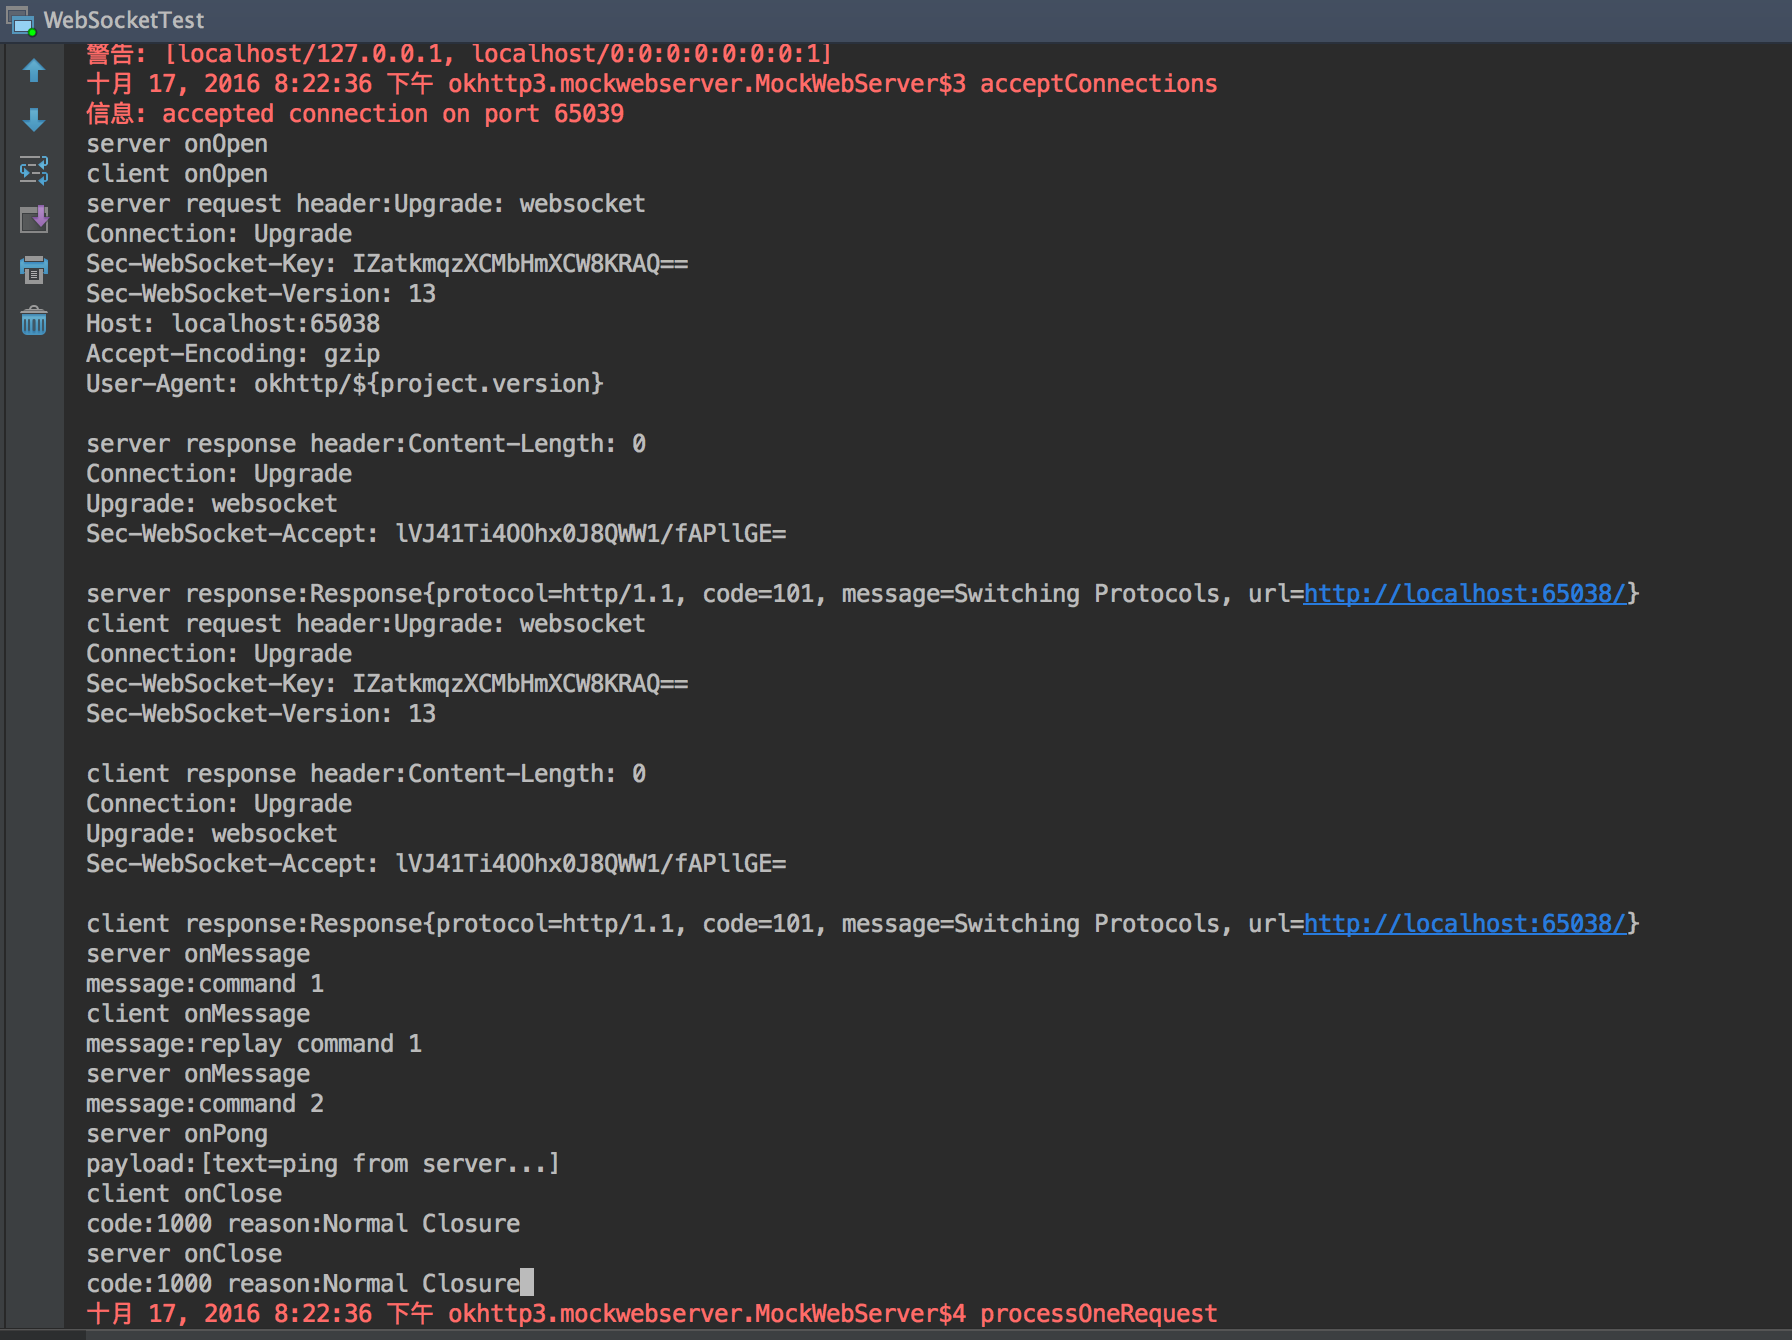Click 'server request header:Upgrade: websocket' line

click(x=366, y=204)
